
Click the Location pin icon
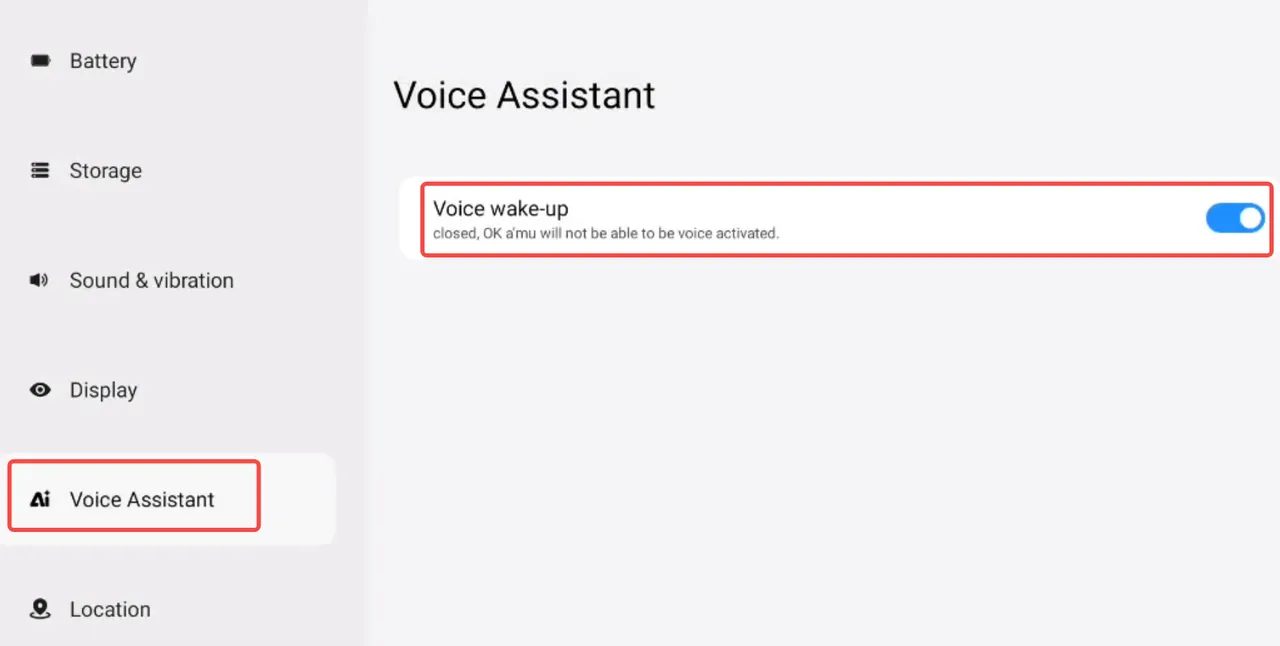coord(40,609)
